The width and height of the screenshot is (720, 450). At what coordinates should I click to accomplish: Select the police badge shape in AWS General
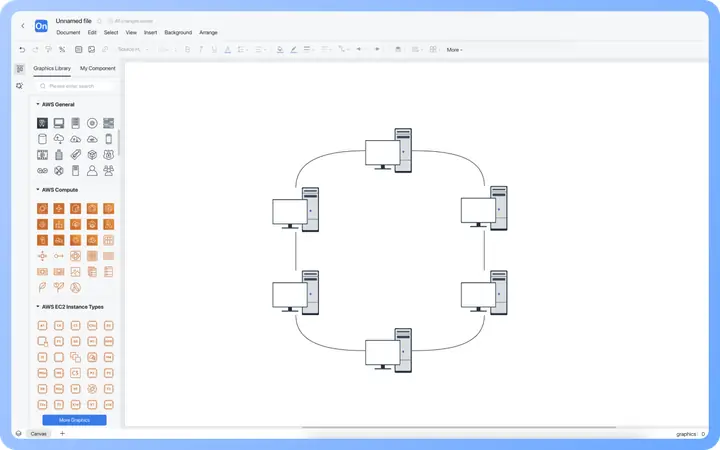(x=108, y=155)
